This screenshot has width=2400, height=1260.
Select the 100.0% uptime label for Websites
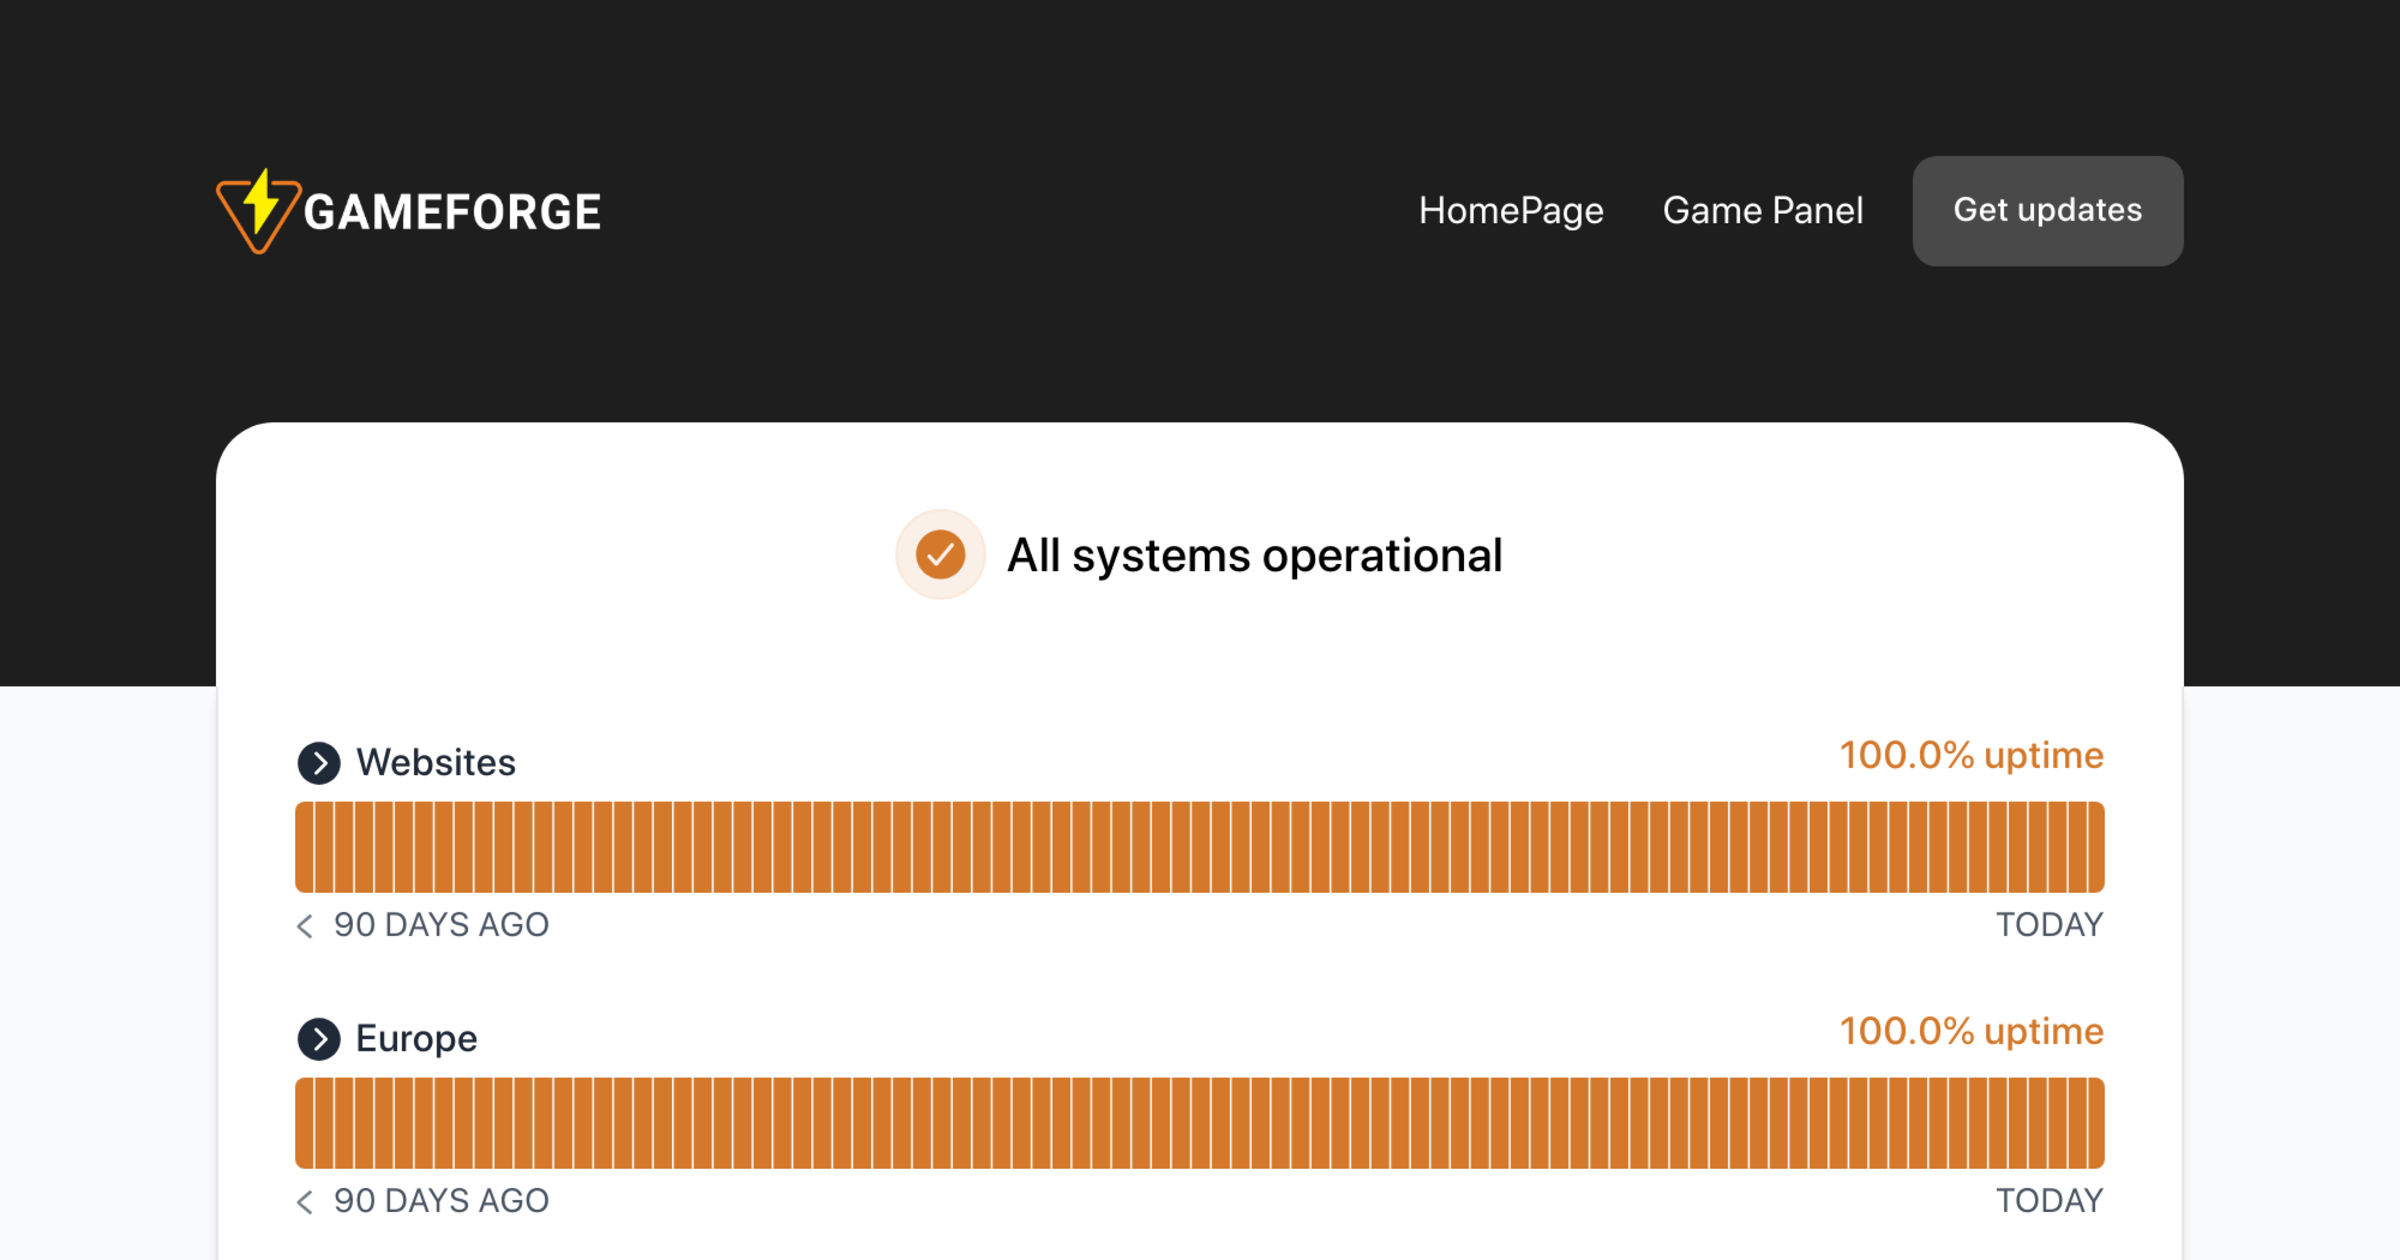pos(1971,756)
